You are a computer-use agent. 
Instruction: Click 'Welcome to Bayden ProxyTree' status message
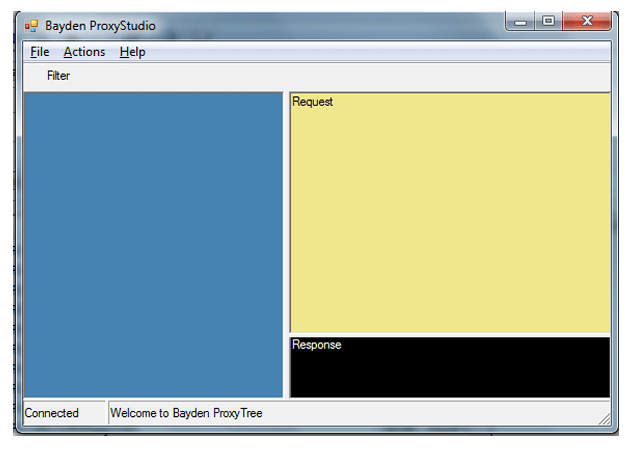click(x=186, y=413)
